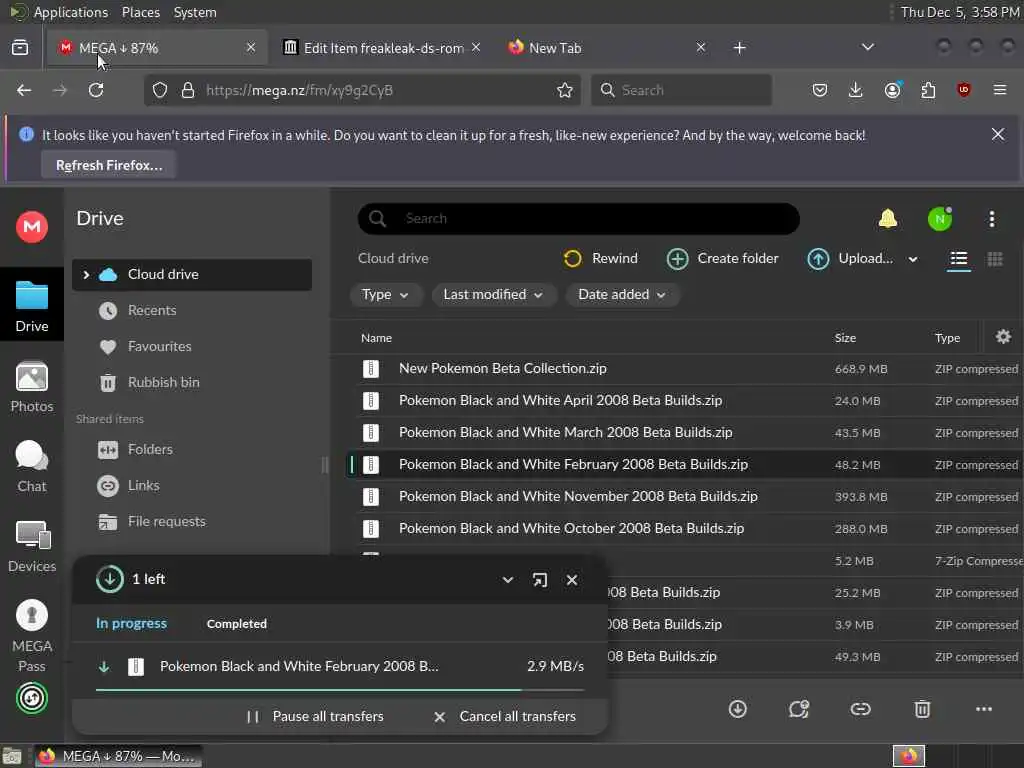The height and width of the screenshot is (768, 1024).
Task: Switch to the Edit Item freakleak-ds-rom tab
Action: click(x=383, y=48)
